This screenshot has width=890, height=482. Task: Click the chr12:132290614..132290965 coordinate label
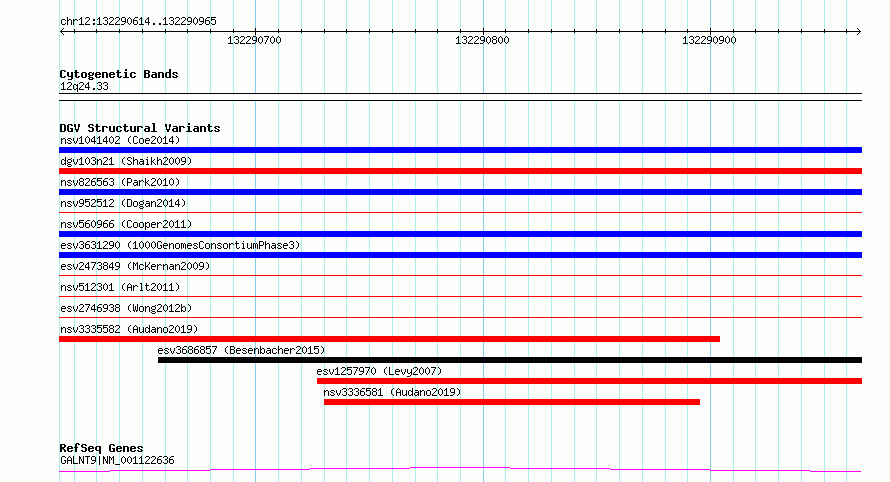pos(138,22)
